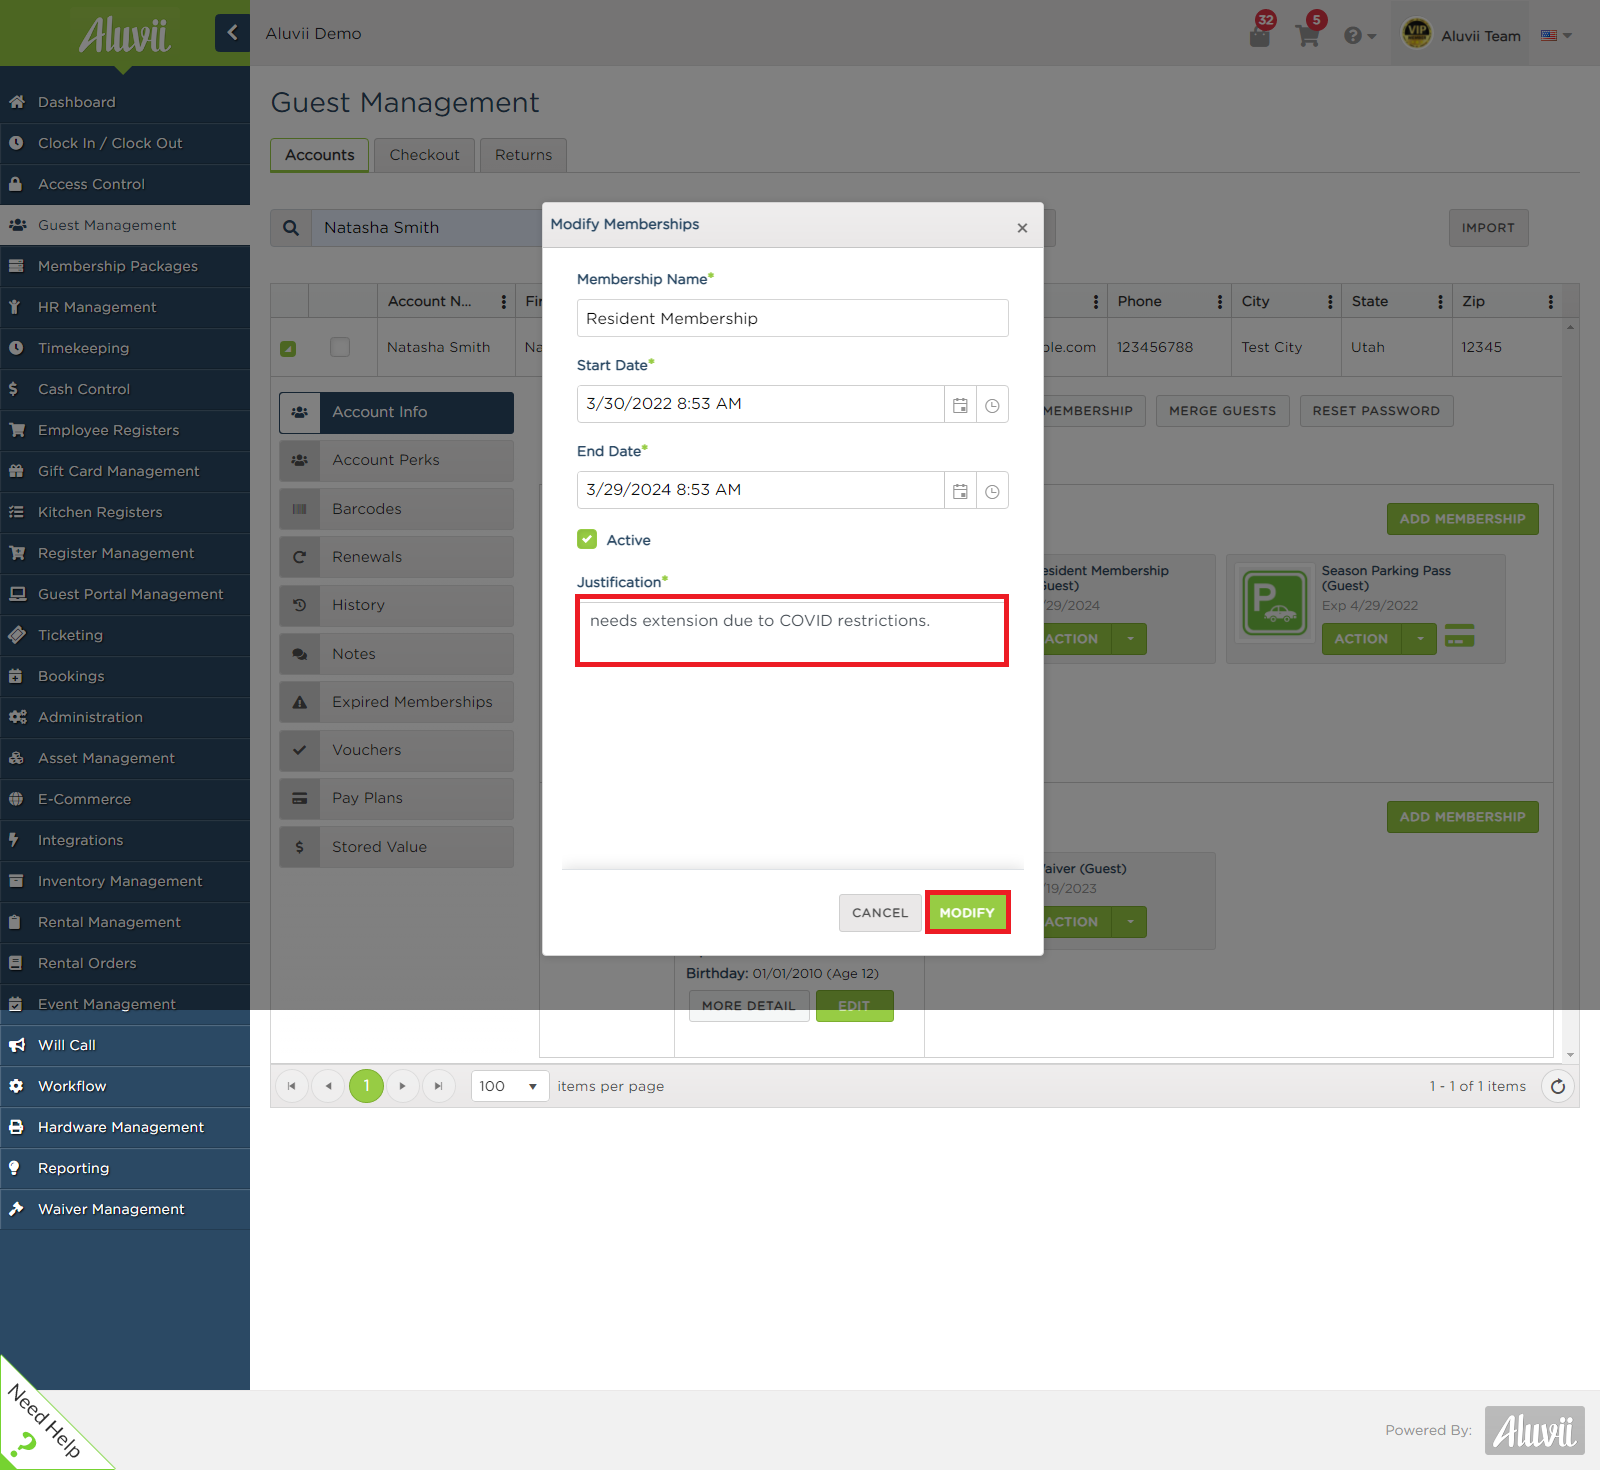Open Account Name column options menu
The image size is (1600, 1470).
(503, 302)
